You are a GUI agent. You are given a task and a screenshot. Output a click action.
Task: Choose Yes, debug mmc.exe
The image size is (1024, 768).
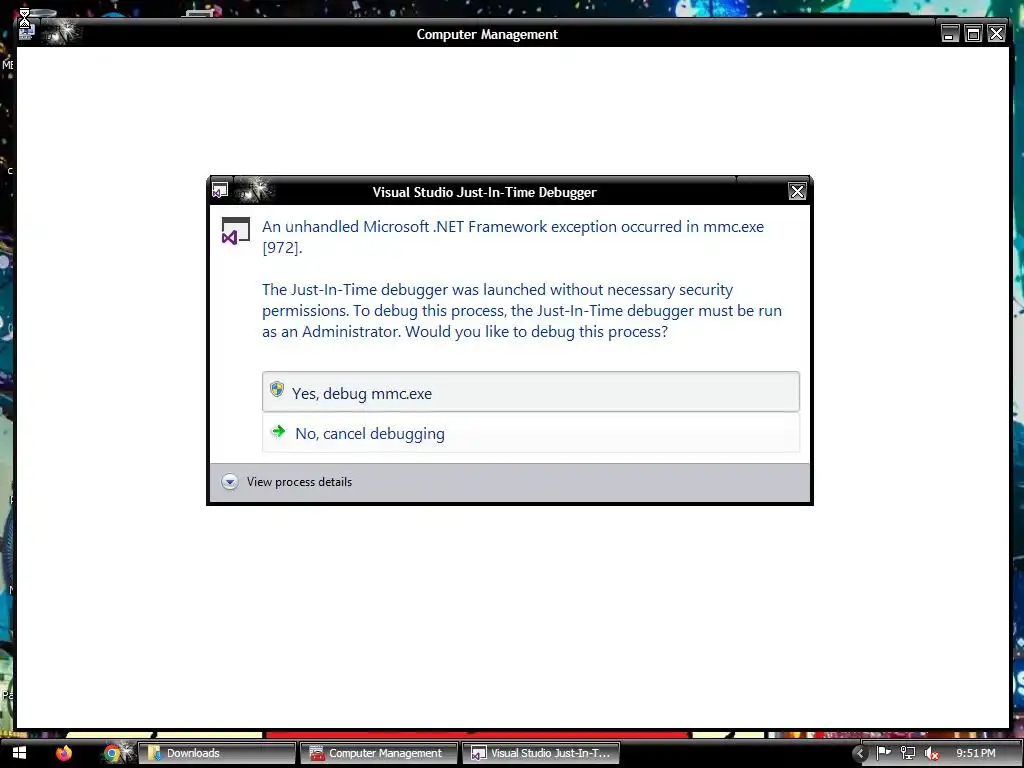530,392
